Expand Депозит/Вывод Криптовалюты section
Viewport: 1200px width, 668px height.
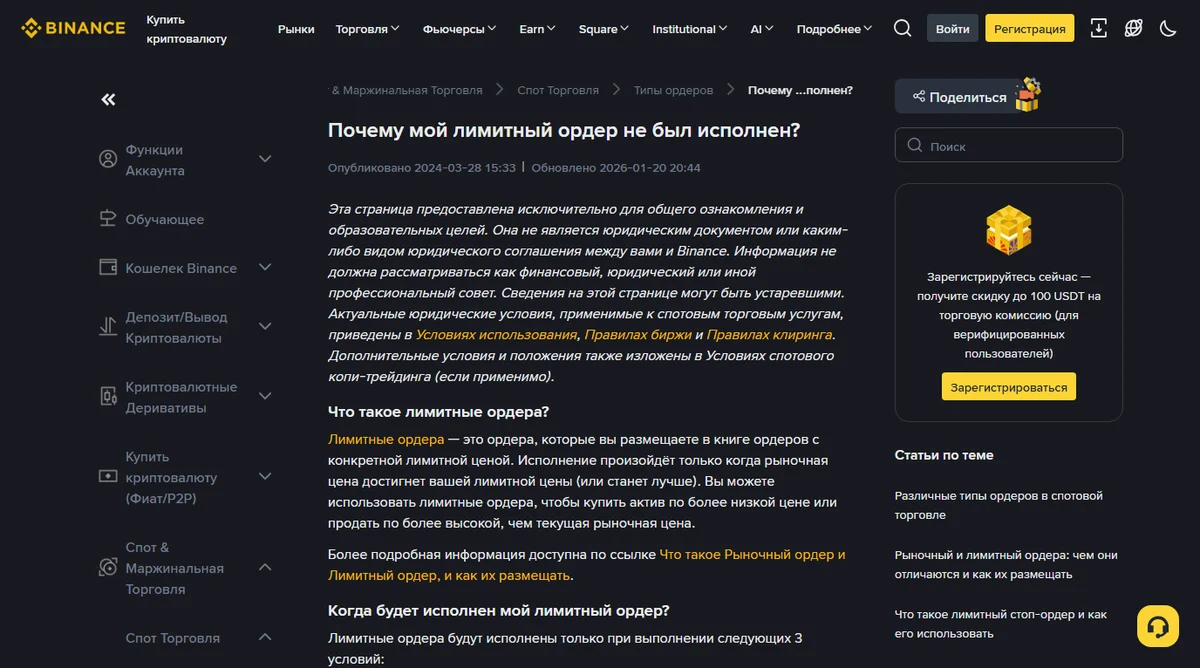pyautogui.click(x=265, y=326)
